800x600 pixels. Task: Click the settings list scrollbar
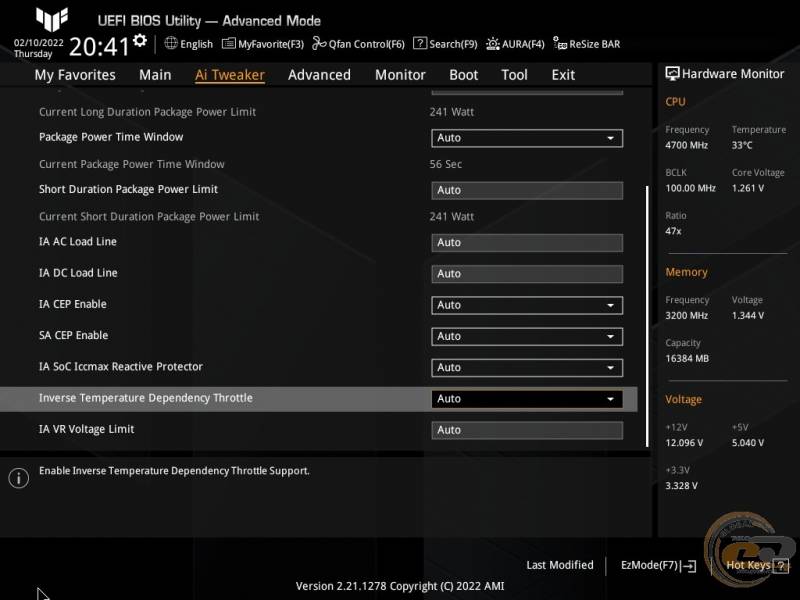click(647, 316)
